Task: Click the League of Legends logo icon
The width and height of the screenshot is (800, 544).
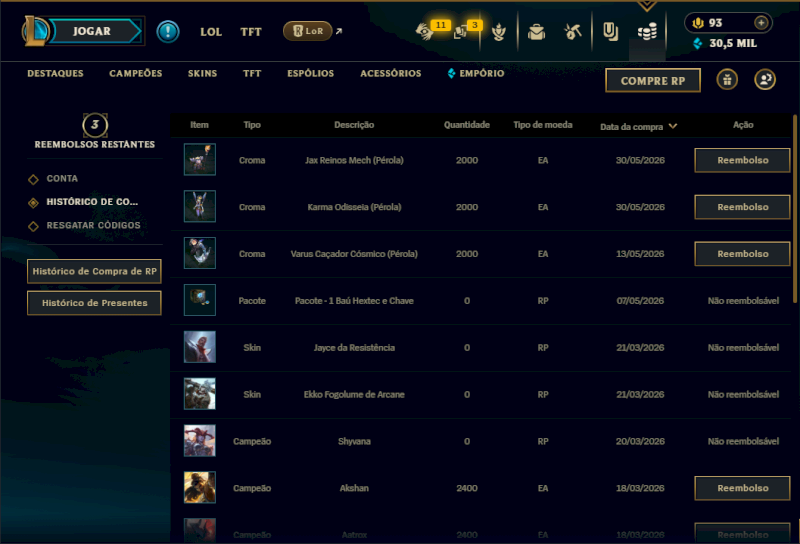Action: pos(35,31)
